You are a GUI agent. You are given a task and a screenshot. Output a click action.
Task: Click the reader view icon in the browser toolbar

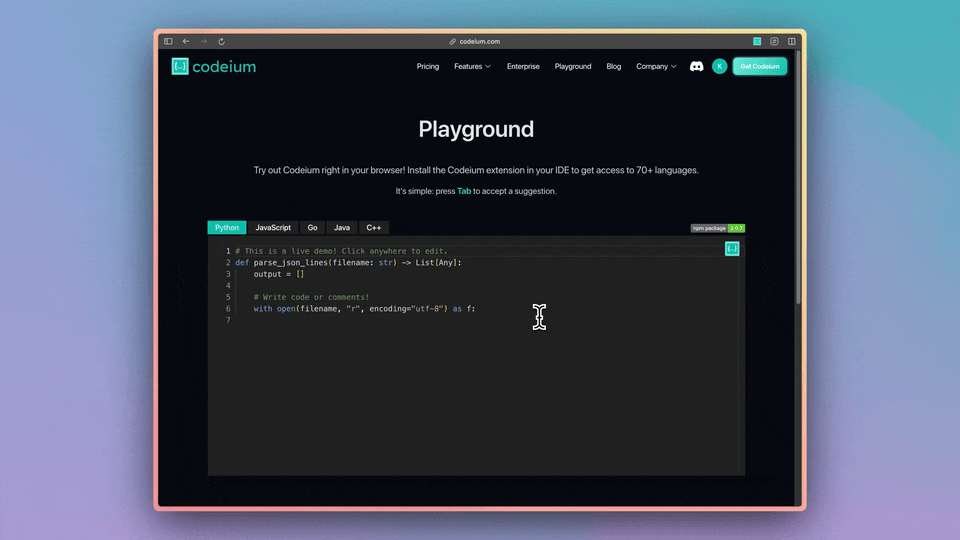click(x=774, y=41)
